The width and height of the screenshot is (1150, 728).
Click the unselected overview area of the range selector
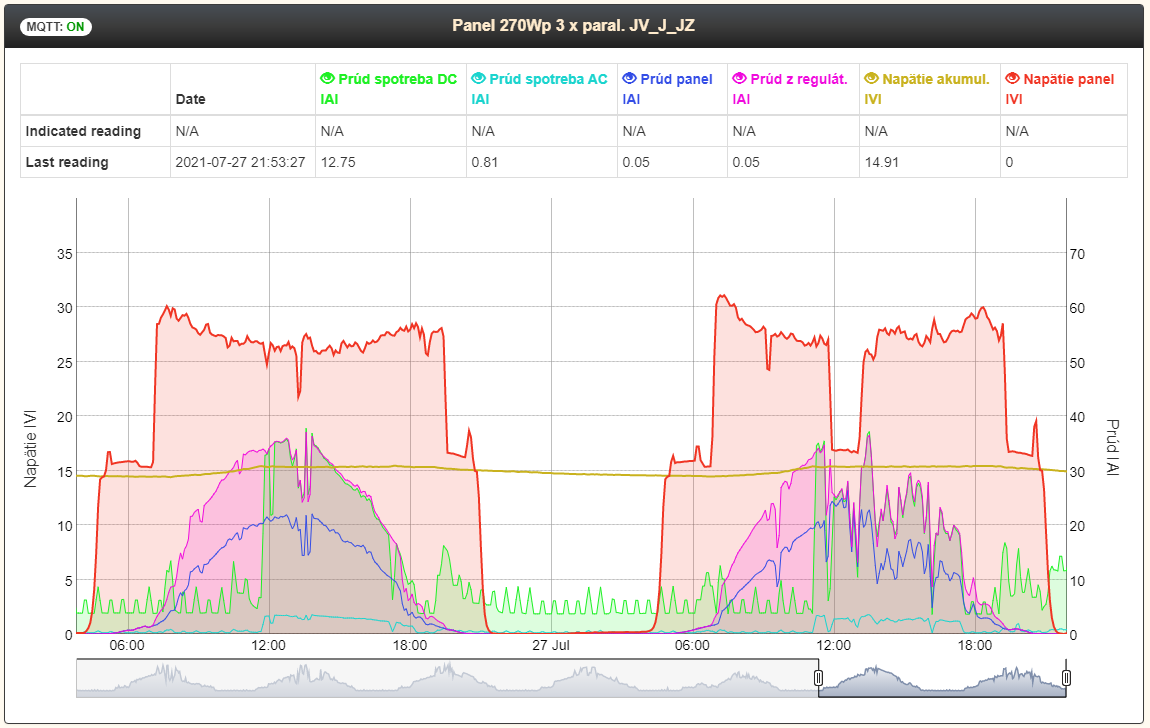tap(447, 678)
